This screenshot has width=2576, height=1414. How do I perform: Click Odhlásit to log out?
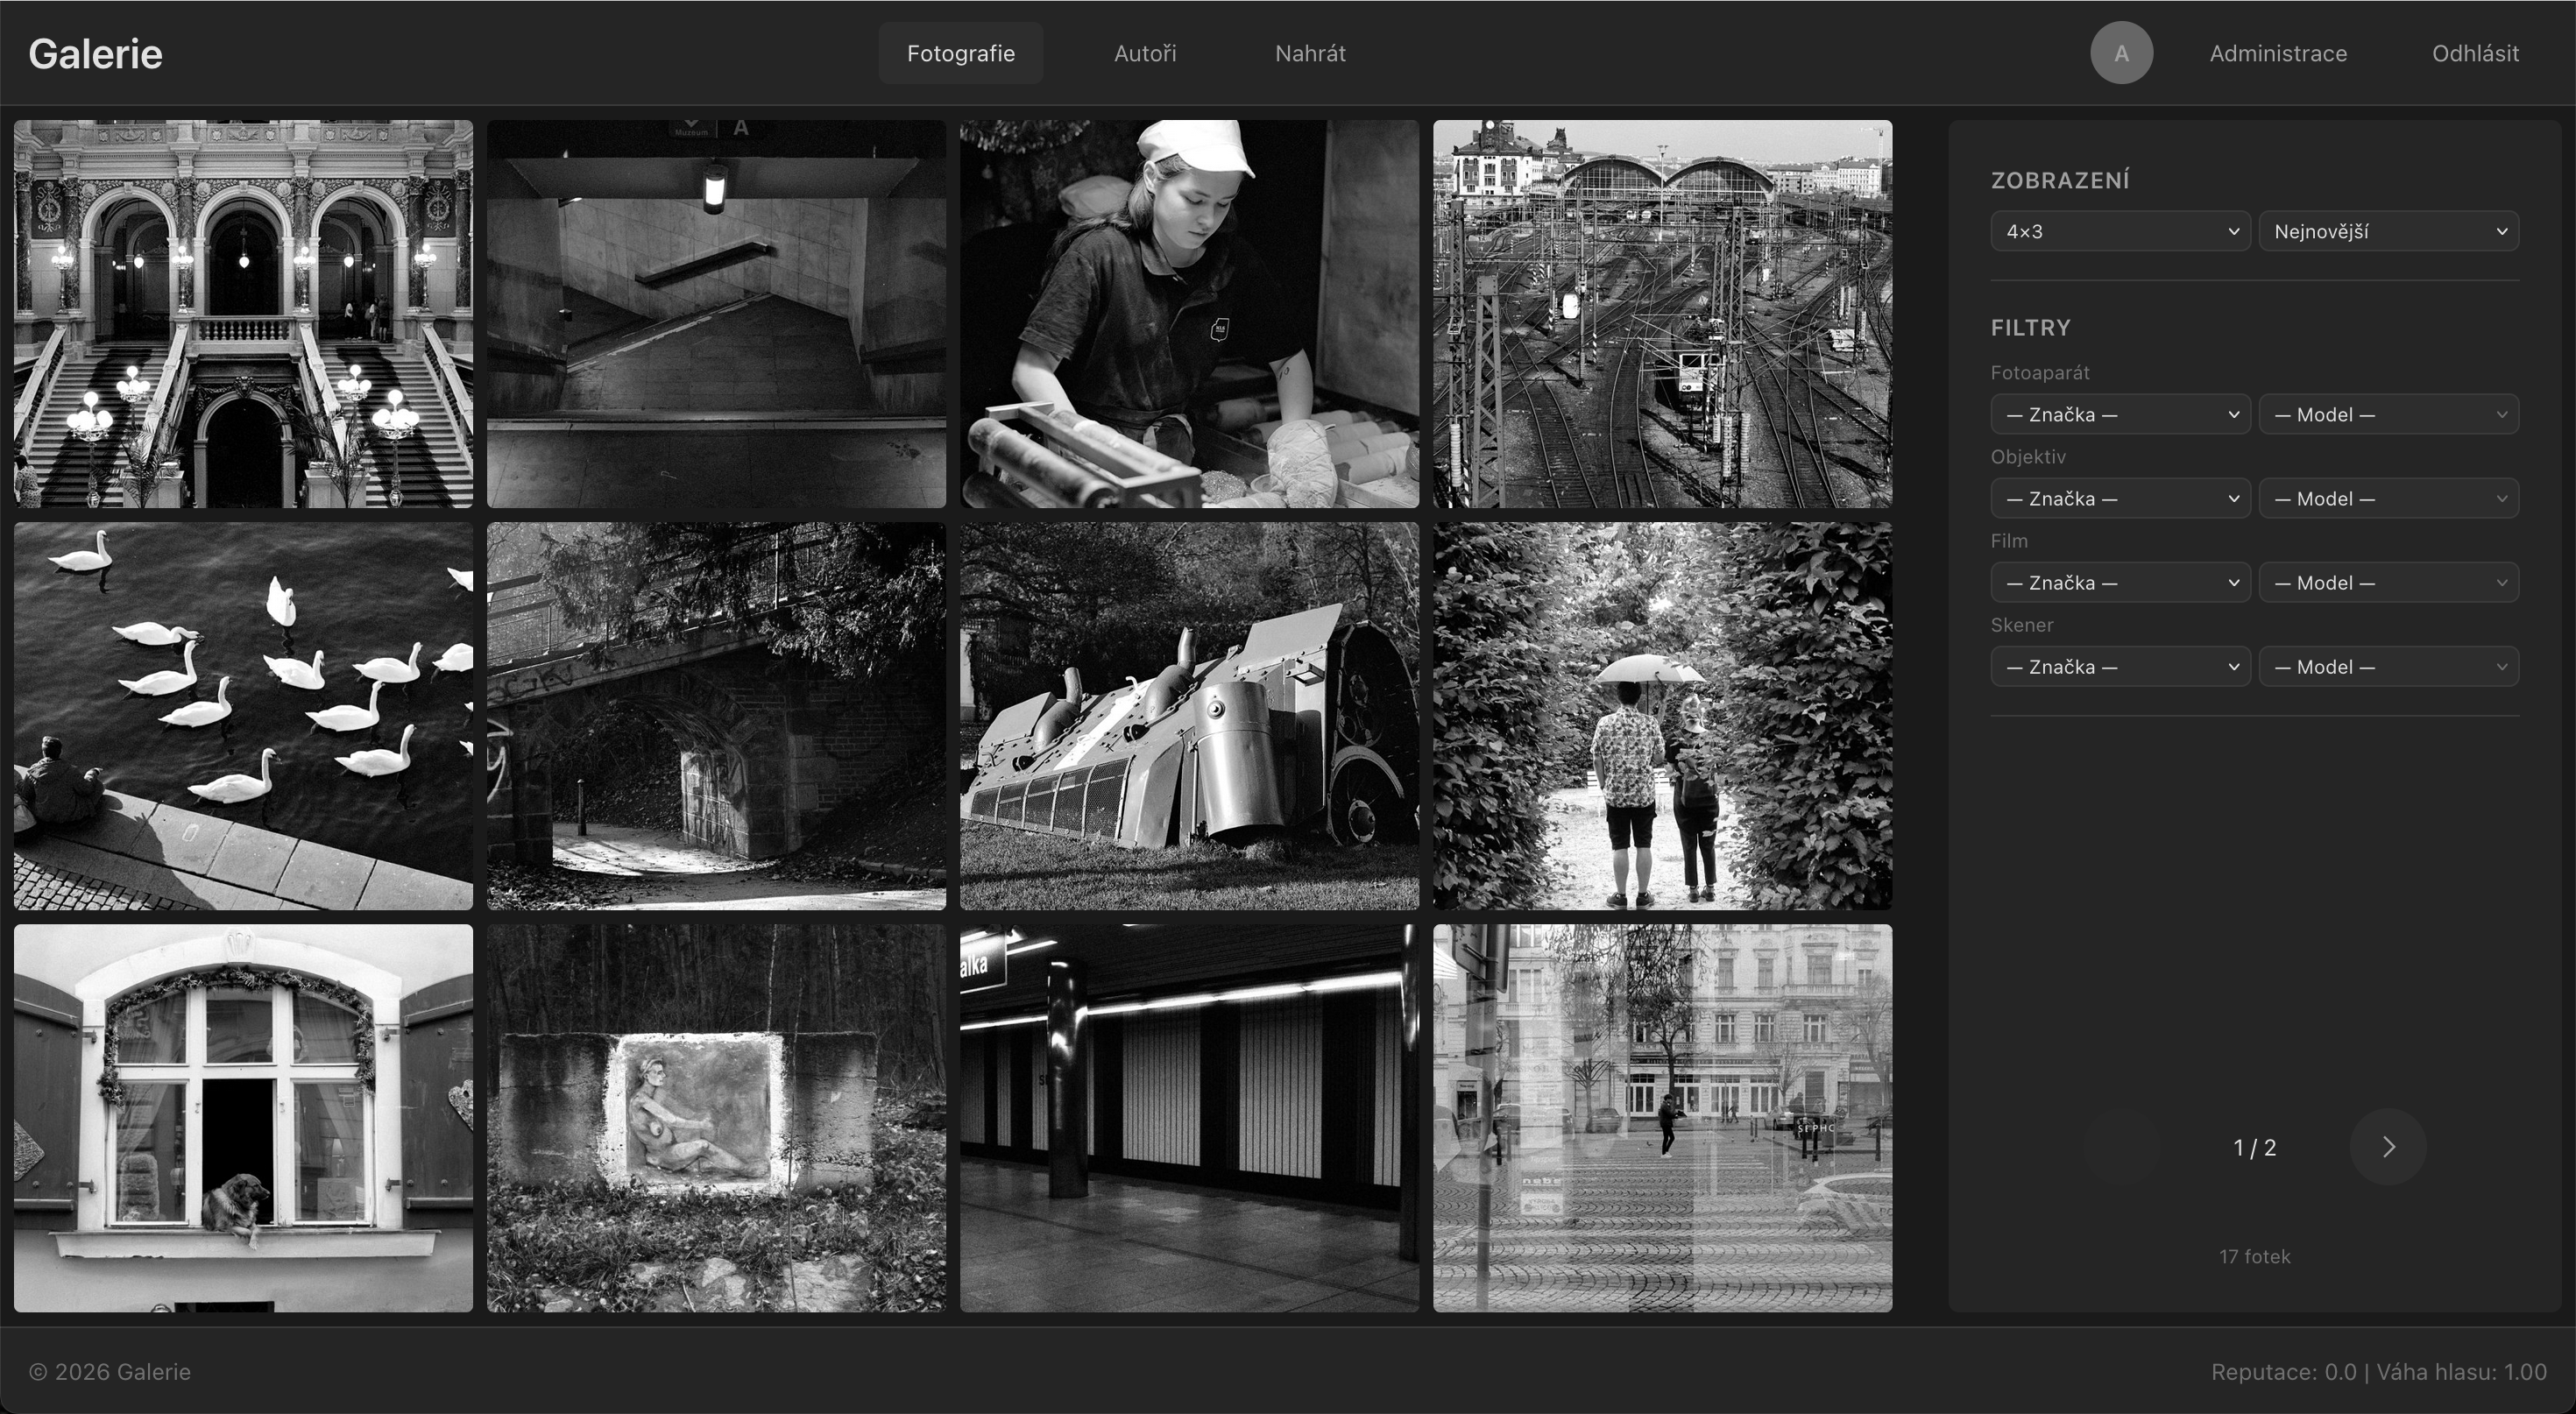(x=2475, y=53)
